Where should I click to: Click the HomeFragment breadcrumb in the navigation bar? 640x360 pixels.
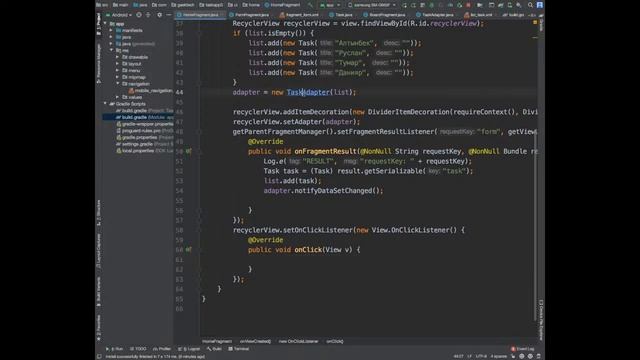282,5
